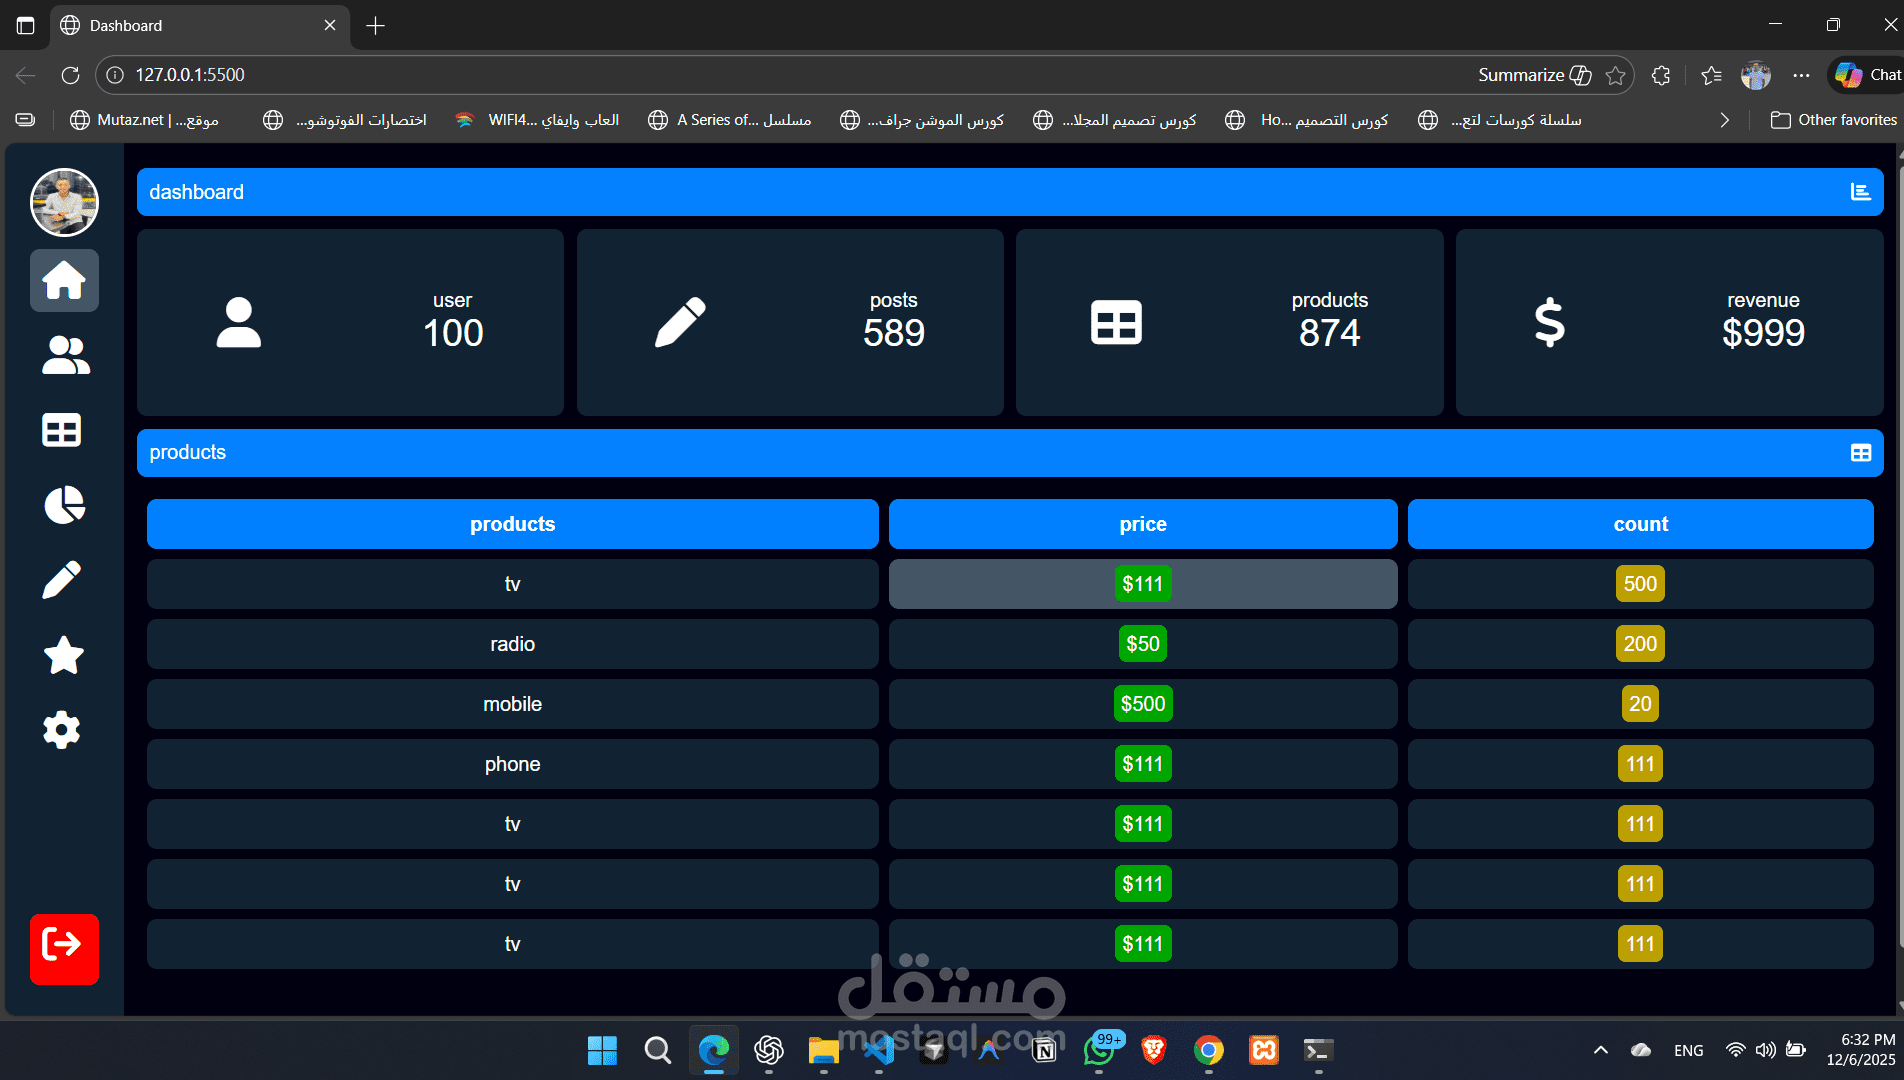This screenshot has height=1080, width=1904.
Task: Click the star favorites icon in the sidebar
Action: (x=63, y=655)
